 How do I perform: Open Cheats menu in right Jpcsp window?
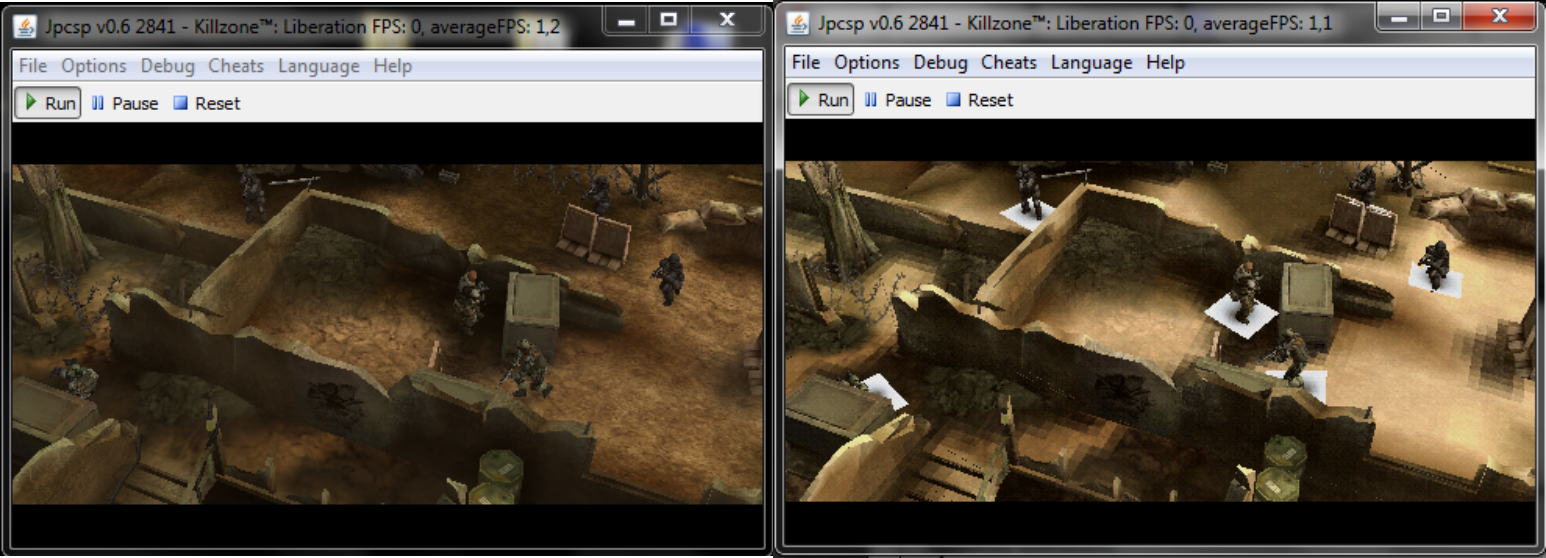[x=1009, y=62]
